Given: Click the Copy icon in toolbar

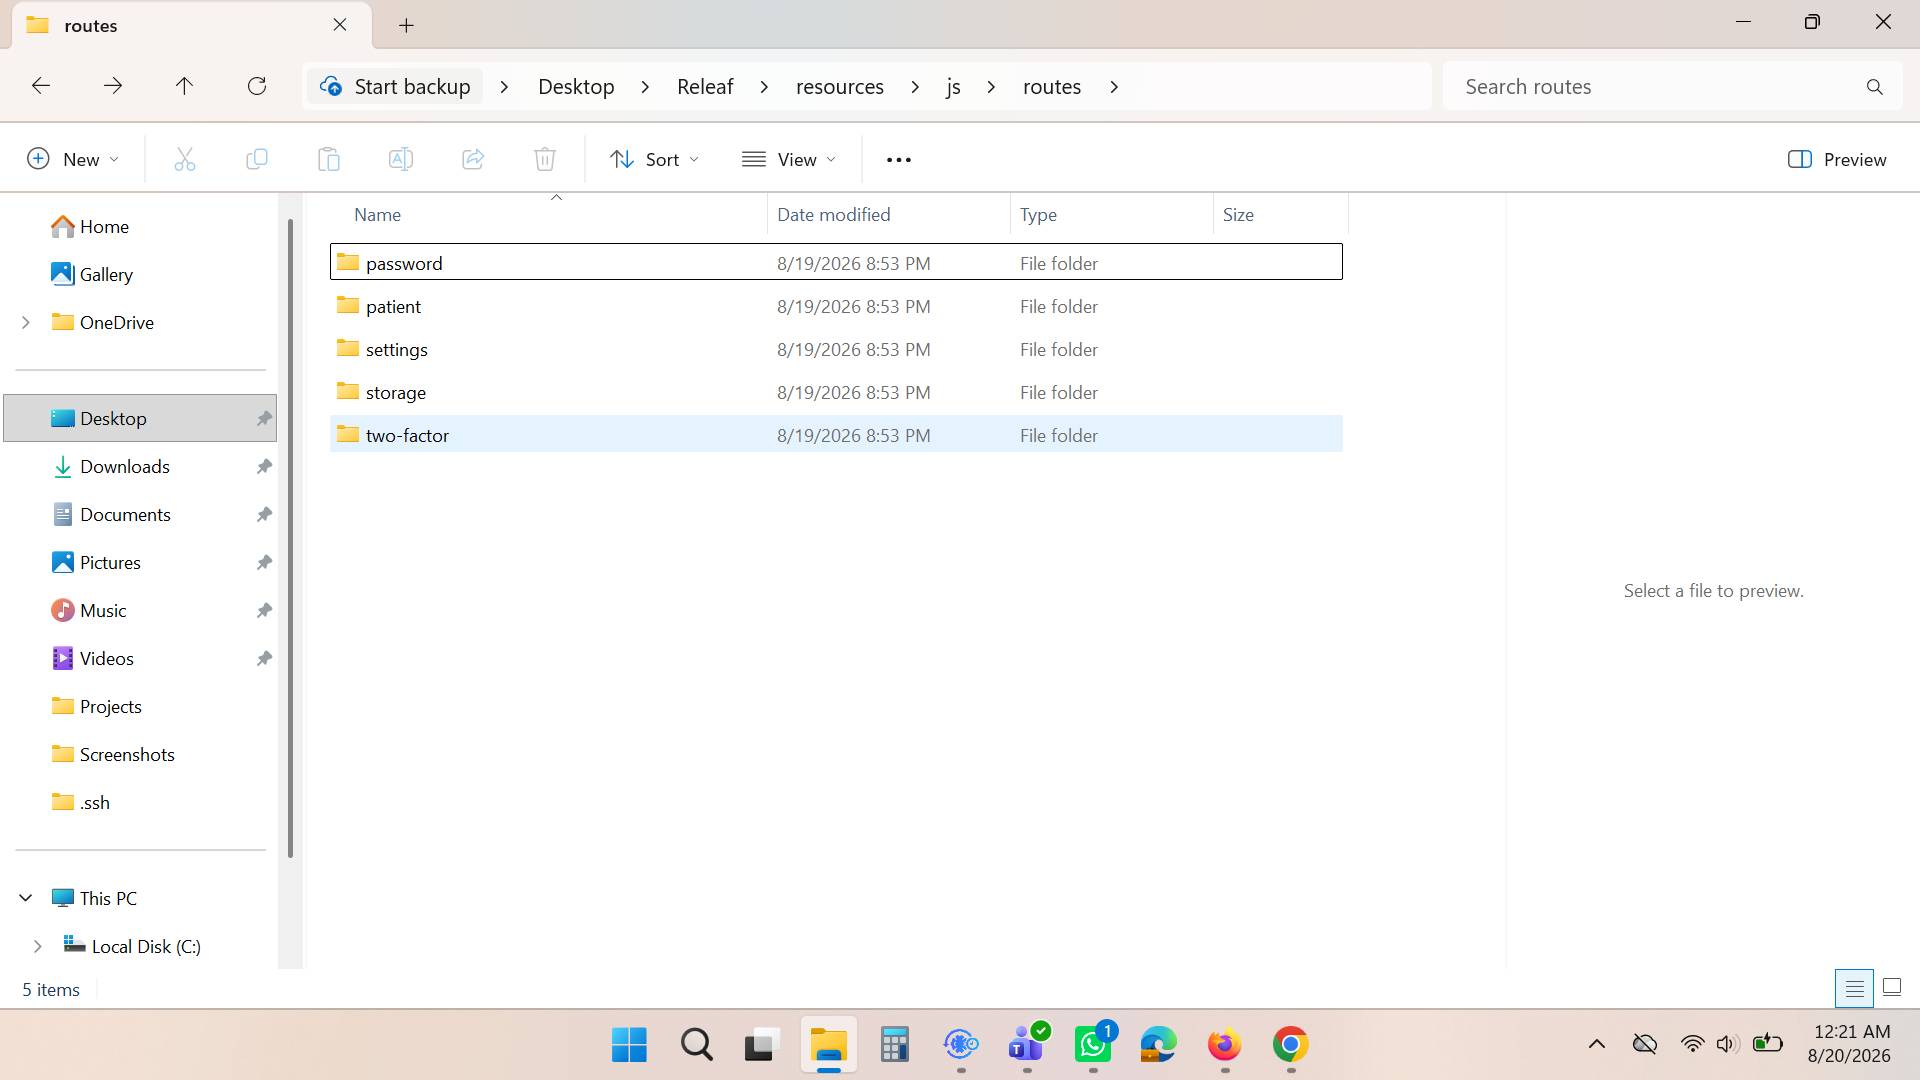Looking at the screenshot, I should [x=257, y=159].
